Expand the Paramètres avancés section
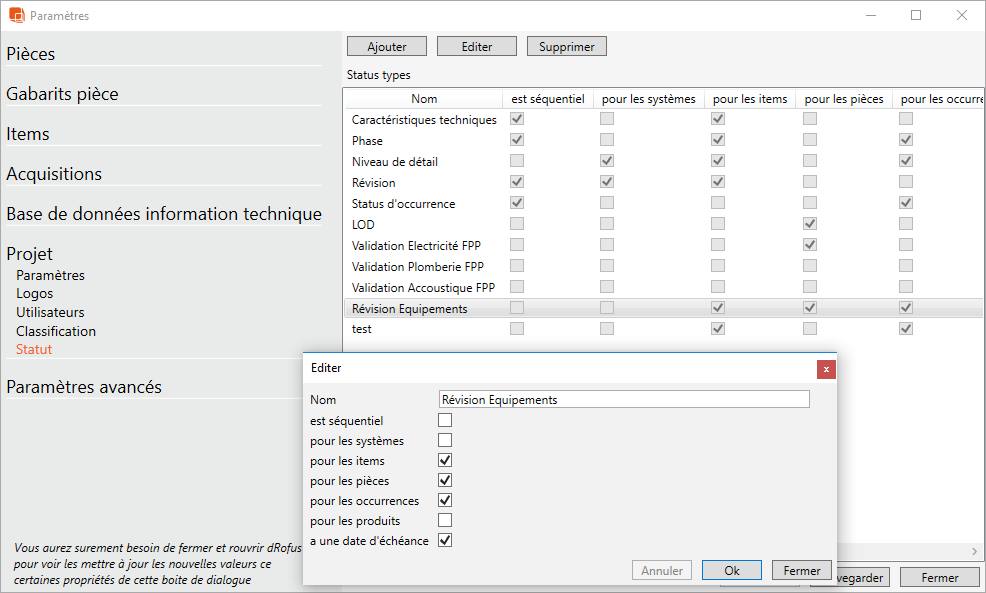 [x=84, y=387]
